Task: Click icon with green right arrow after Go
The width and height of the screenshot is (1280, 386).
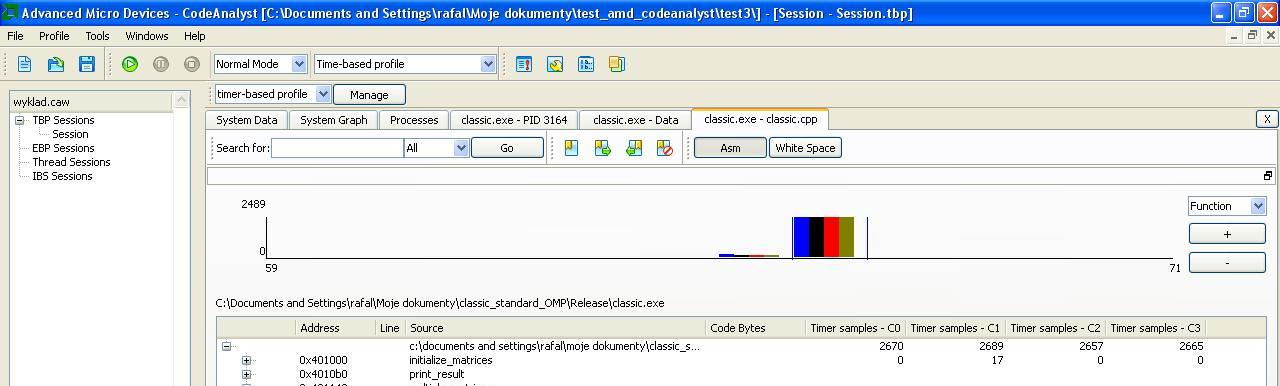Action: click(x=602, y=148)
